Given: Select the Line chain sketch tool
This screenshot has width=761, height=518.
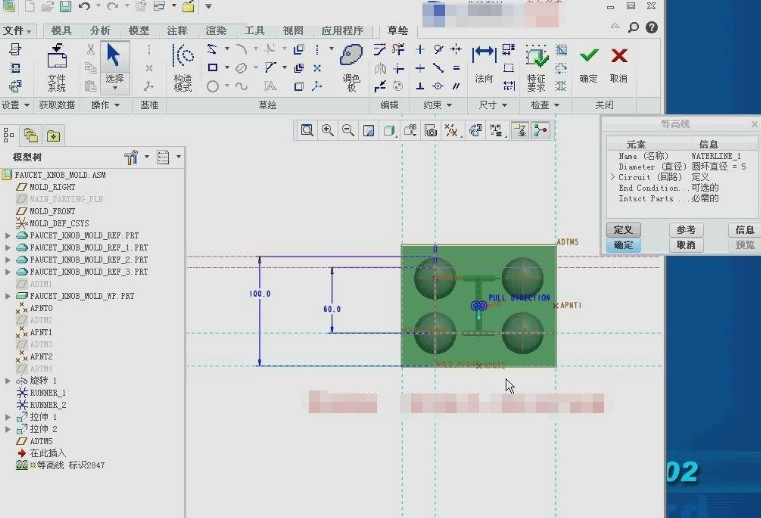Looking at the screenshot, I should coord(212,49).
